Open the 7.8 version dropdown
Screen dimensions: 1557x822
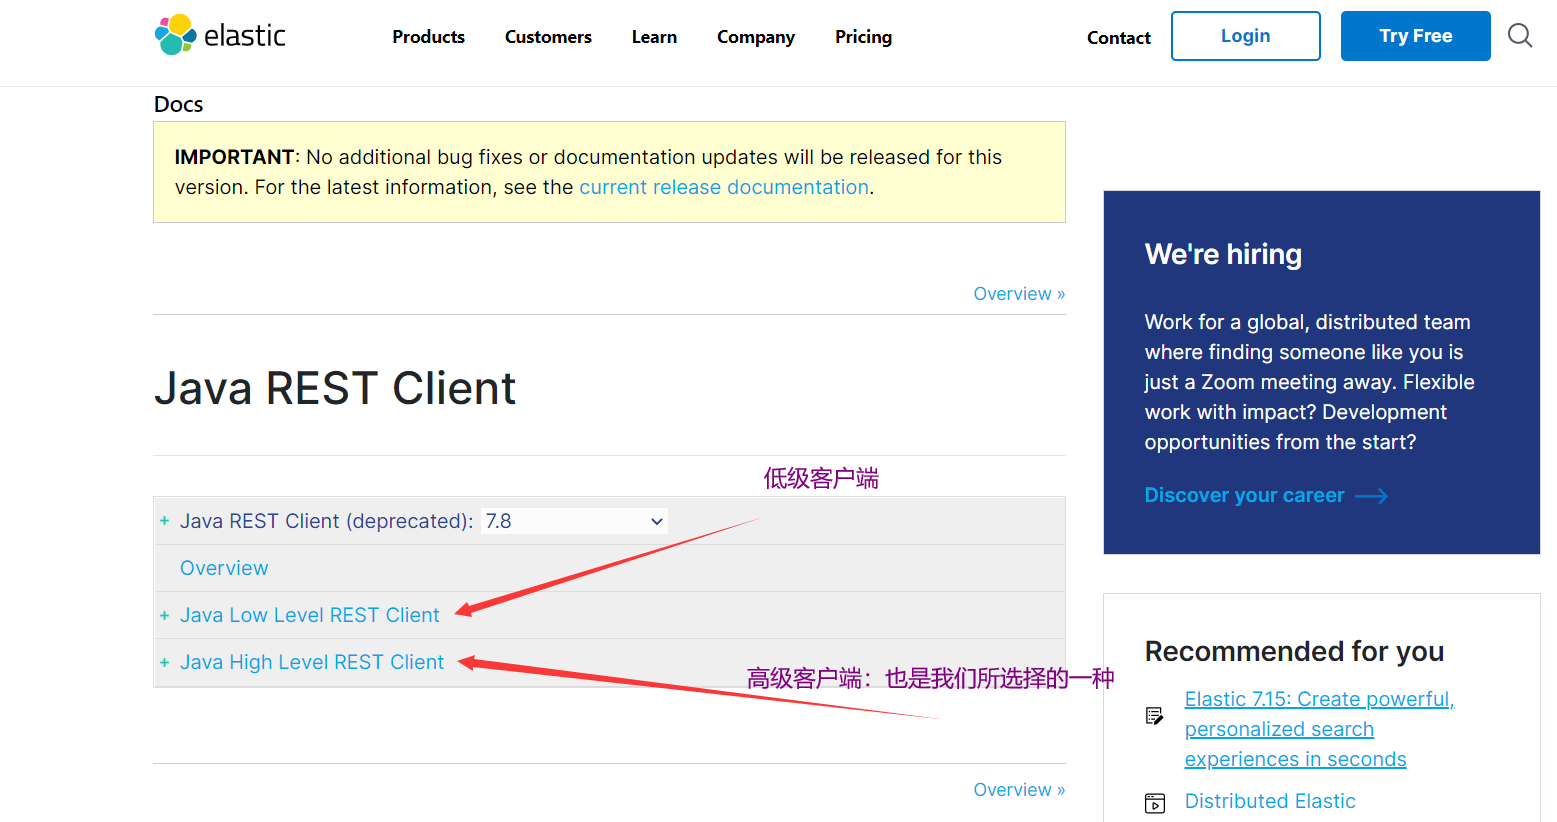click(574, 521)
